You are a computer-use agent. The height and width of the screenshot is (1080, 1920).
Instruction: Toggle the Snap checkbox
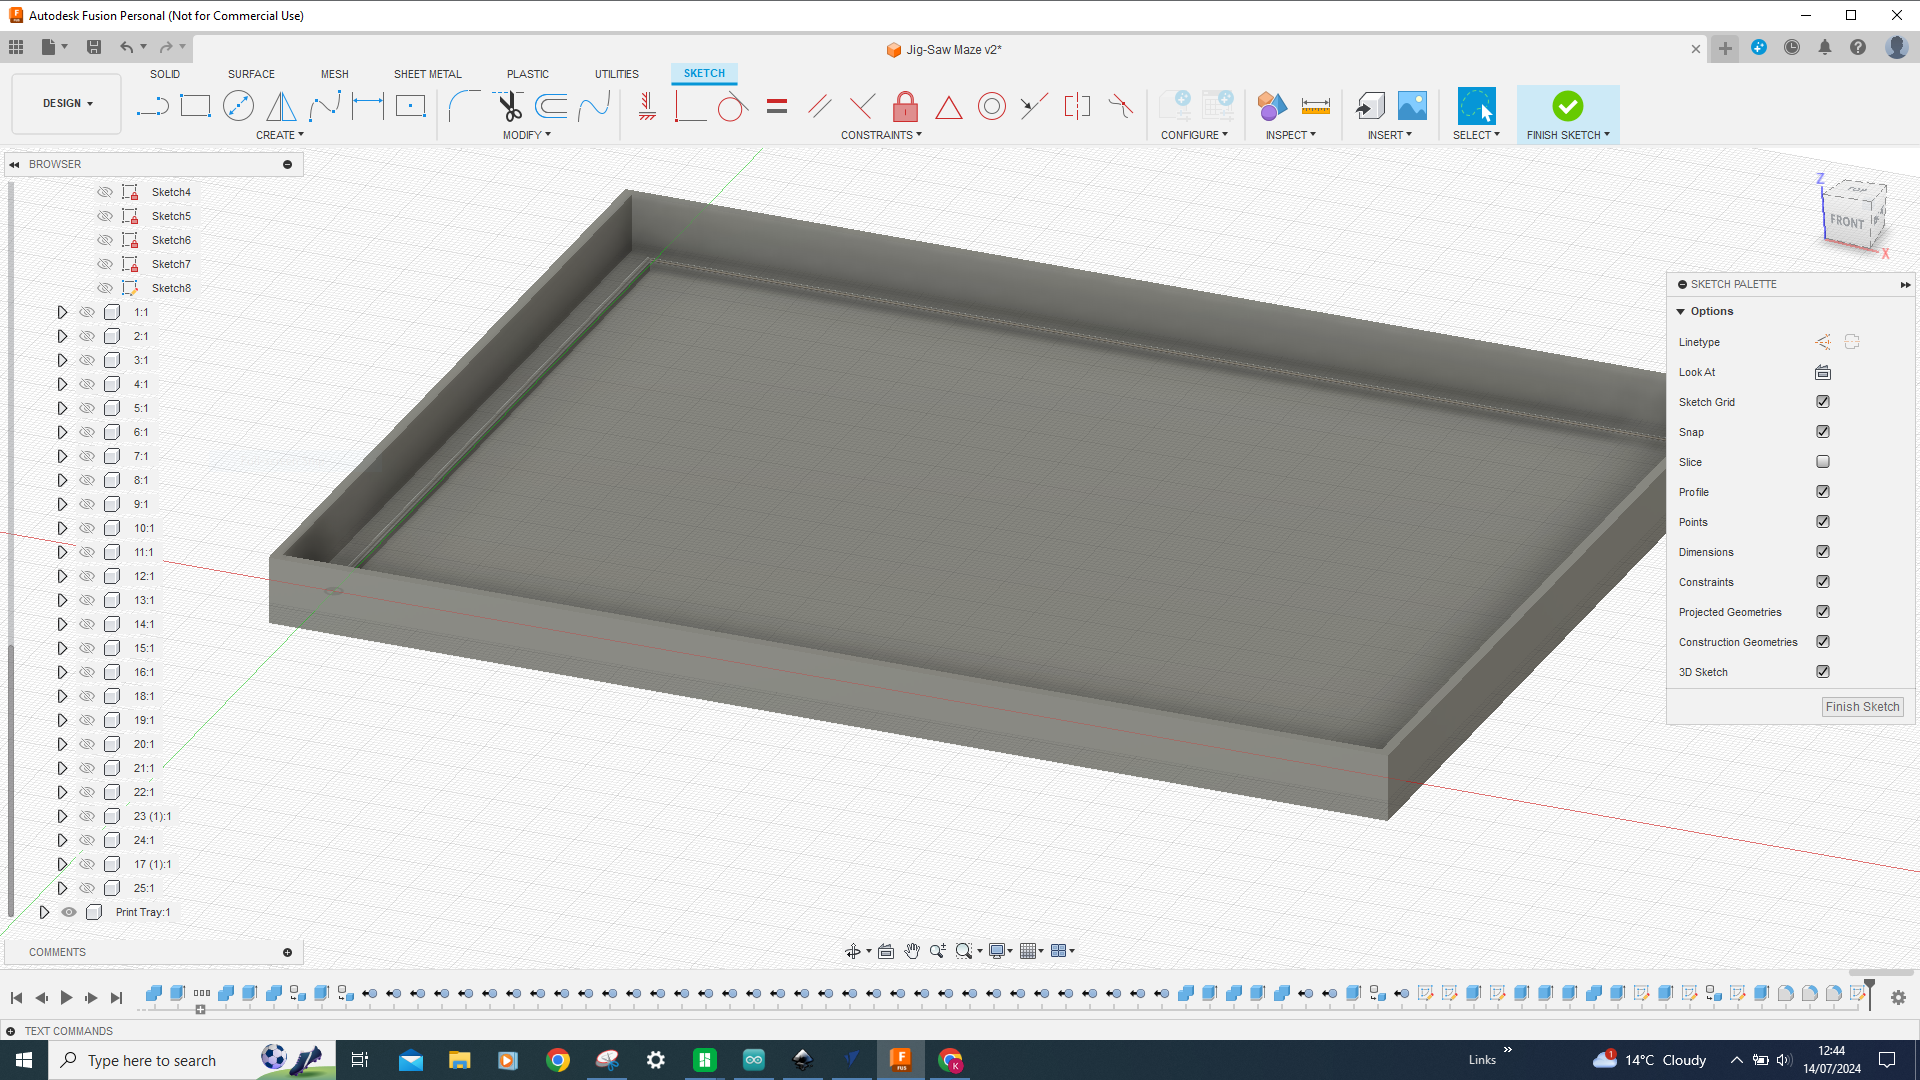(1823, 432)
